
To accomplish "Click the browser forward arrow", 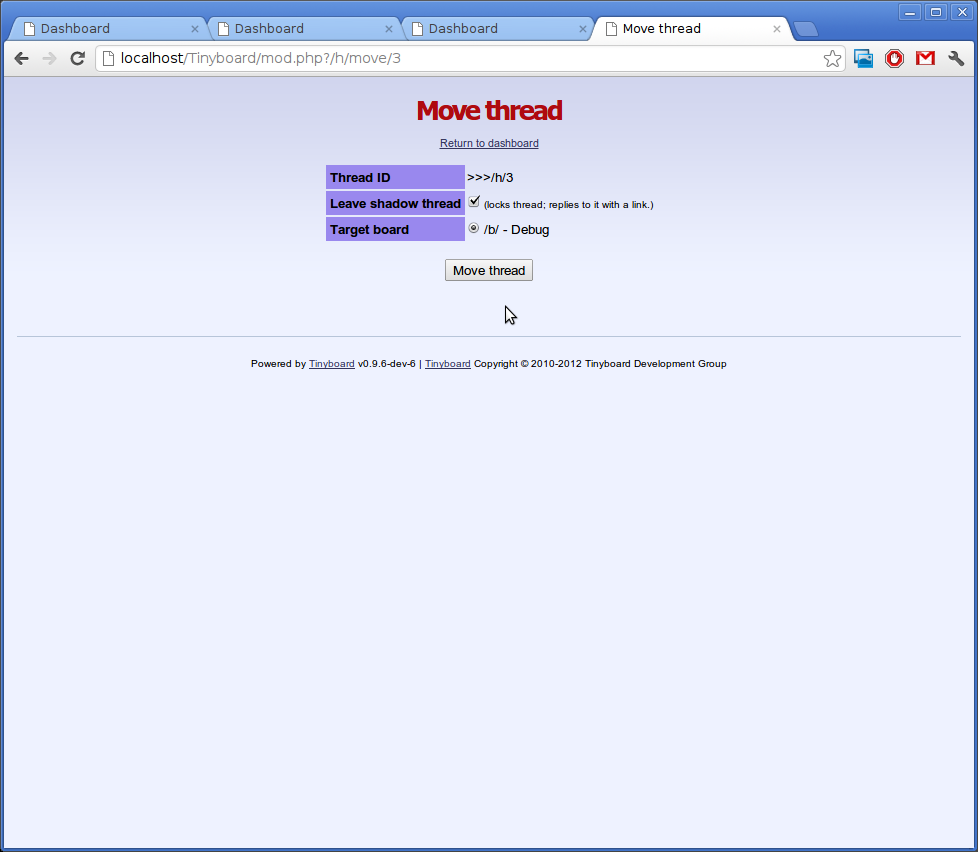I will (x=49, y=59).
